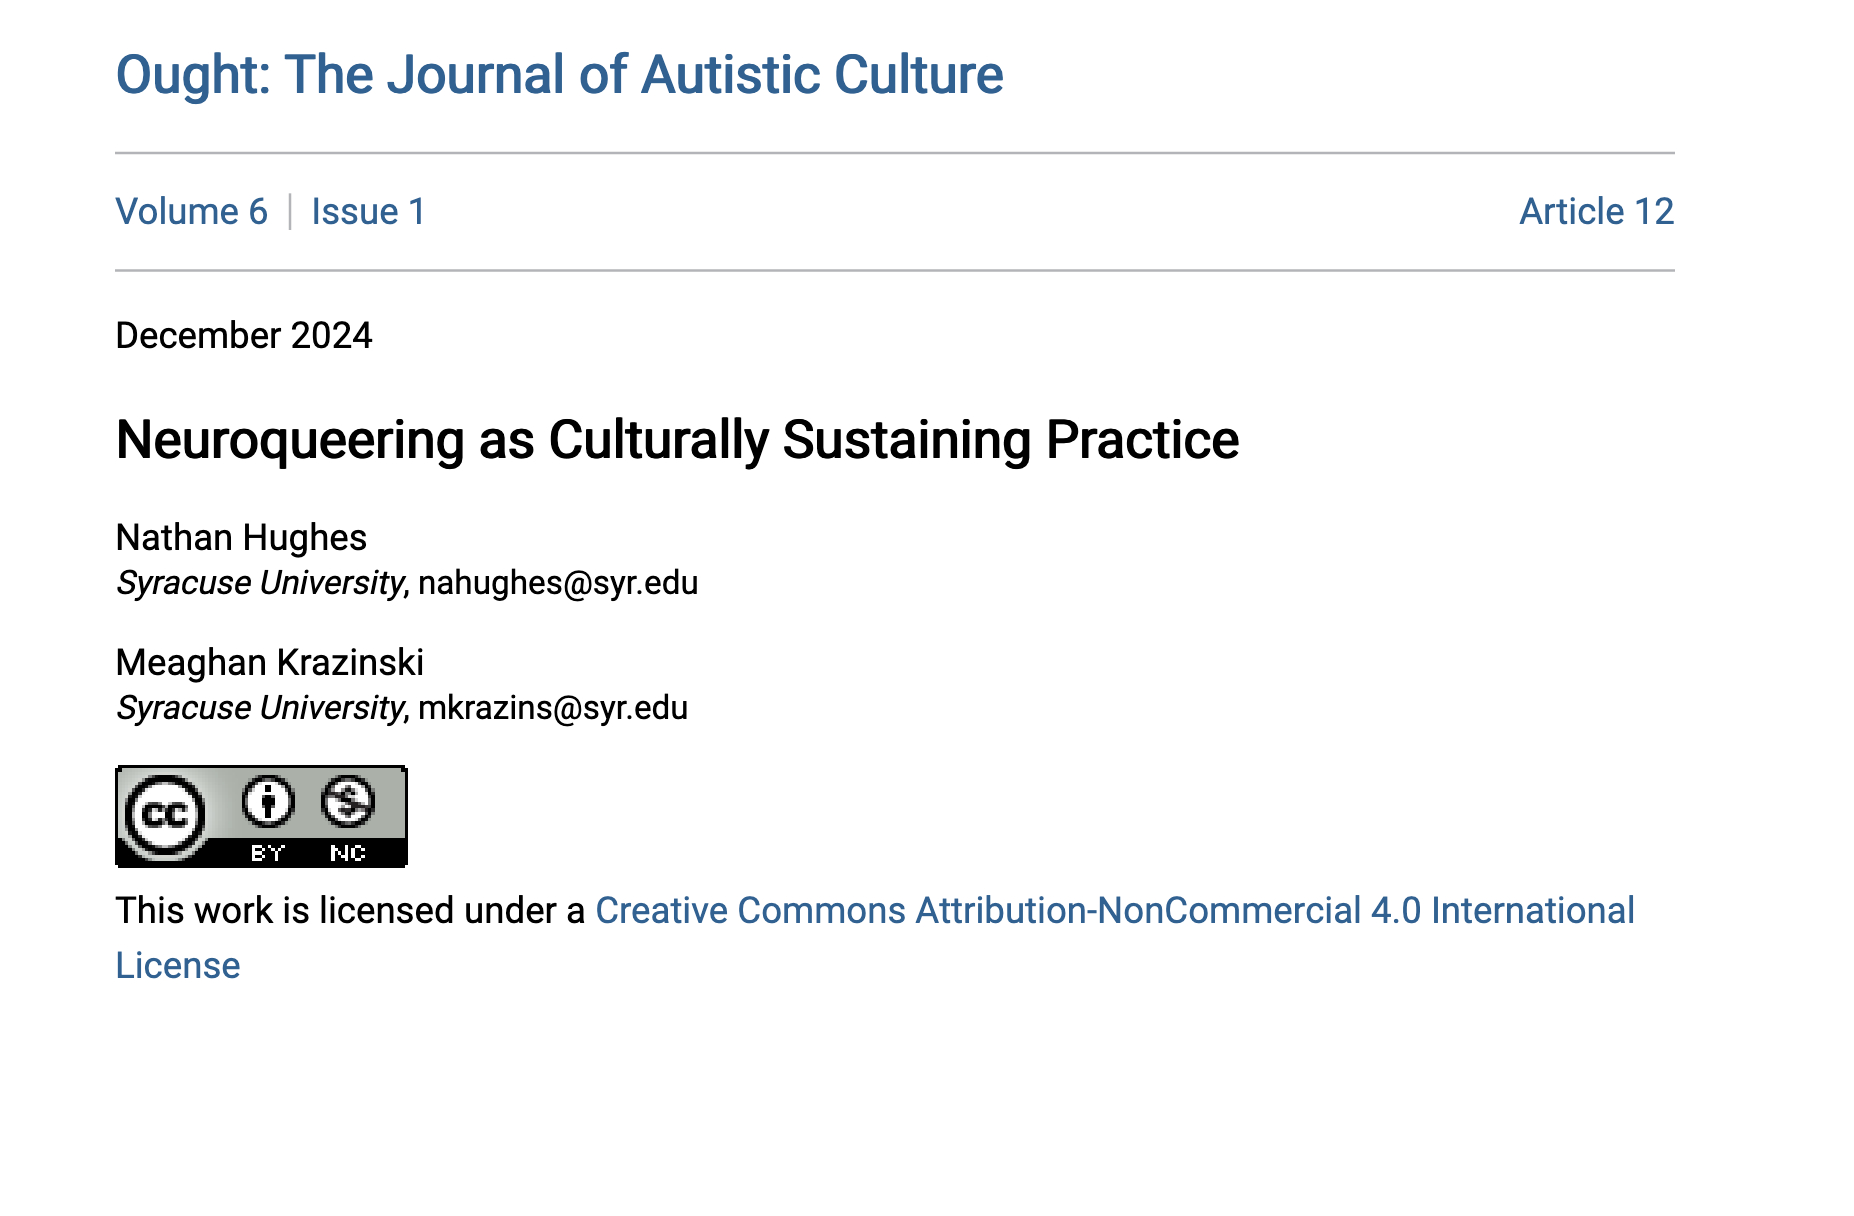Screen dimensions: 1854x1216
Task: Click the Neuroqueering as Culturally Sustaining Practice title
Action: coord(677,440)
